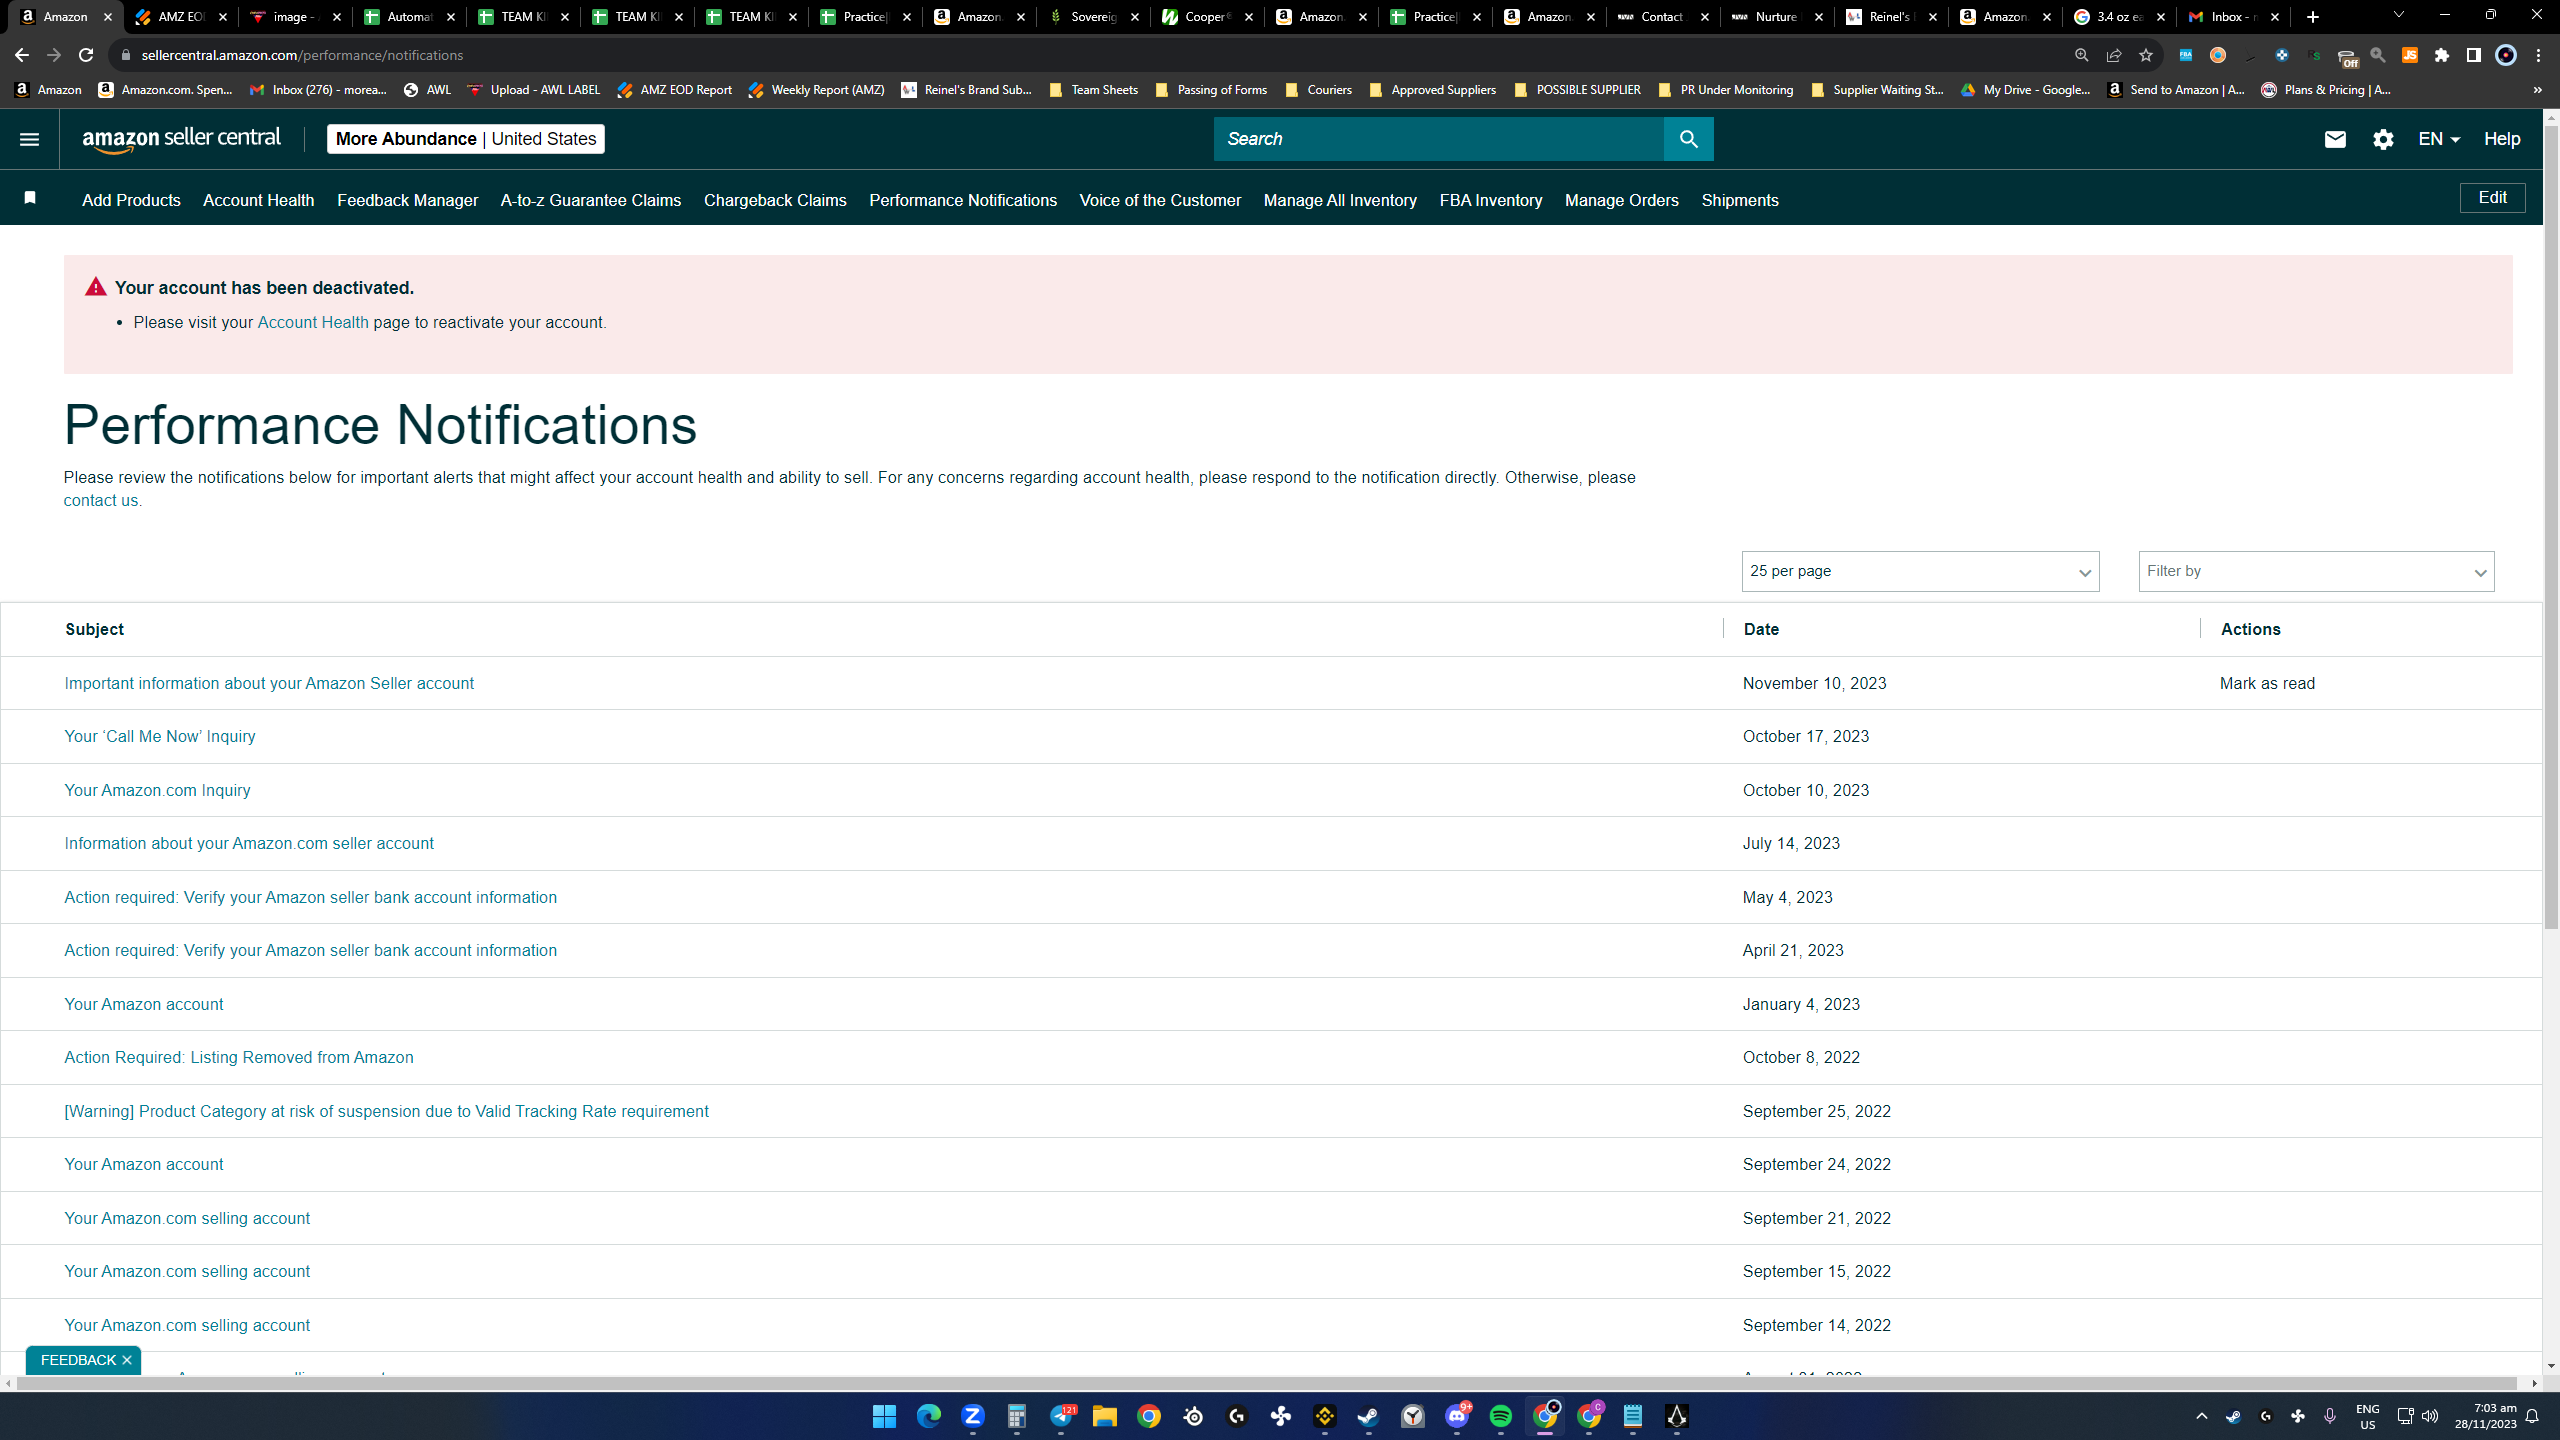The height and width of the screenshot is (1440, 2560).
Task: Click into the Search input field
Action: pos(1438,139)
